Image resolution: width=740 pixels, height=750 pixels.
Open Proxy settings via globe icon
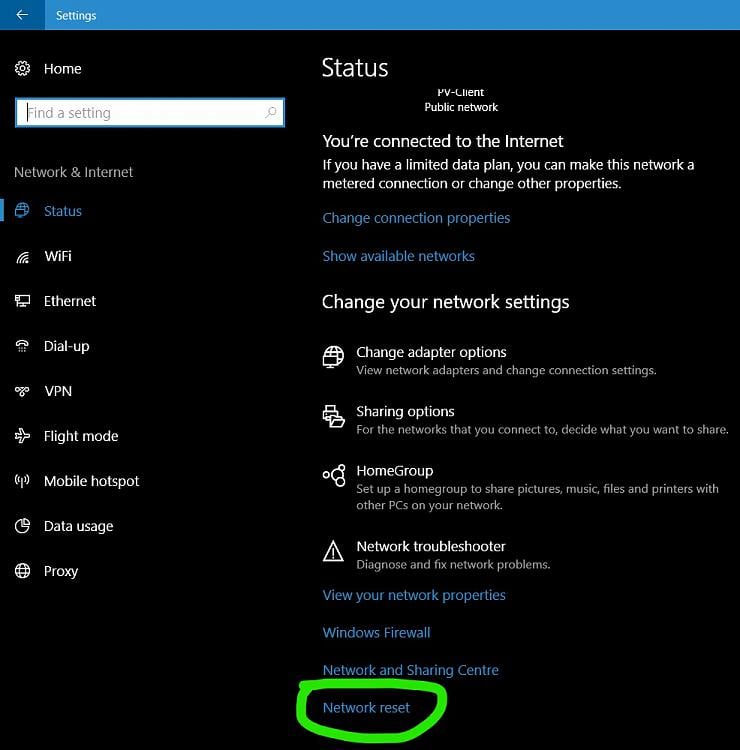(x=22, y=571)
